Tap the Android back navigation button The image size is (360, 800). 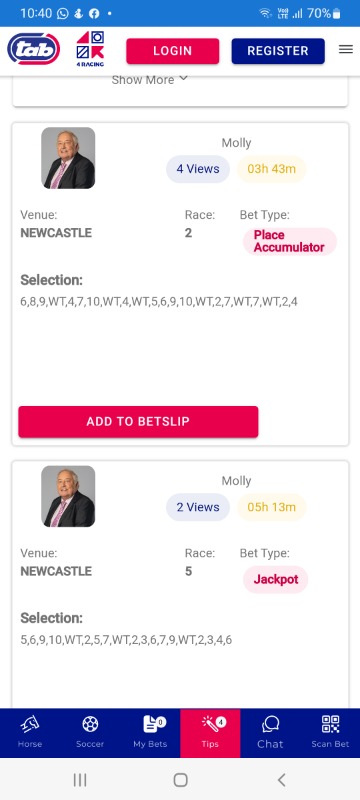tap(281, 779)
